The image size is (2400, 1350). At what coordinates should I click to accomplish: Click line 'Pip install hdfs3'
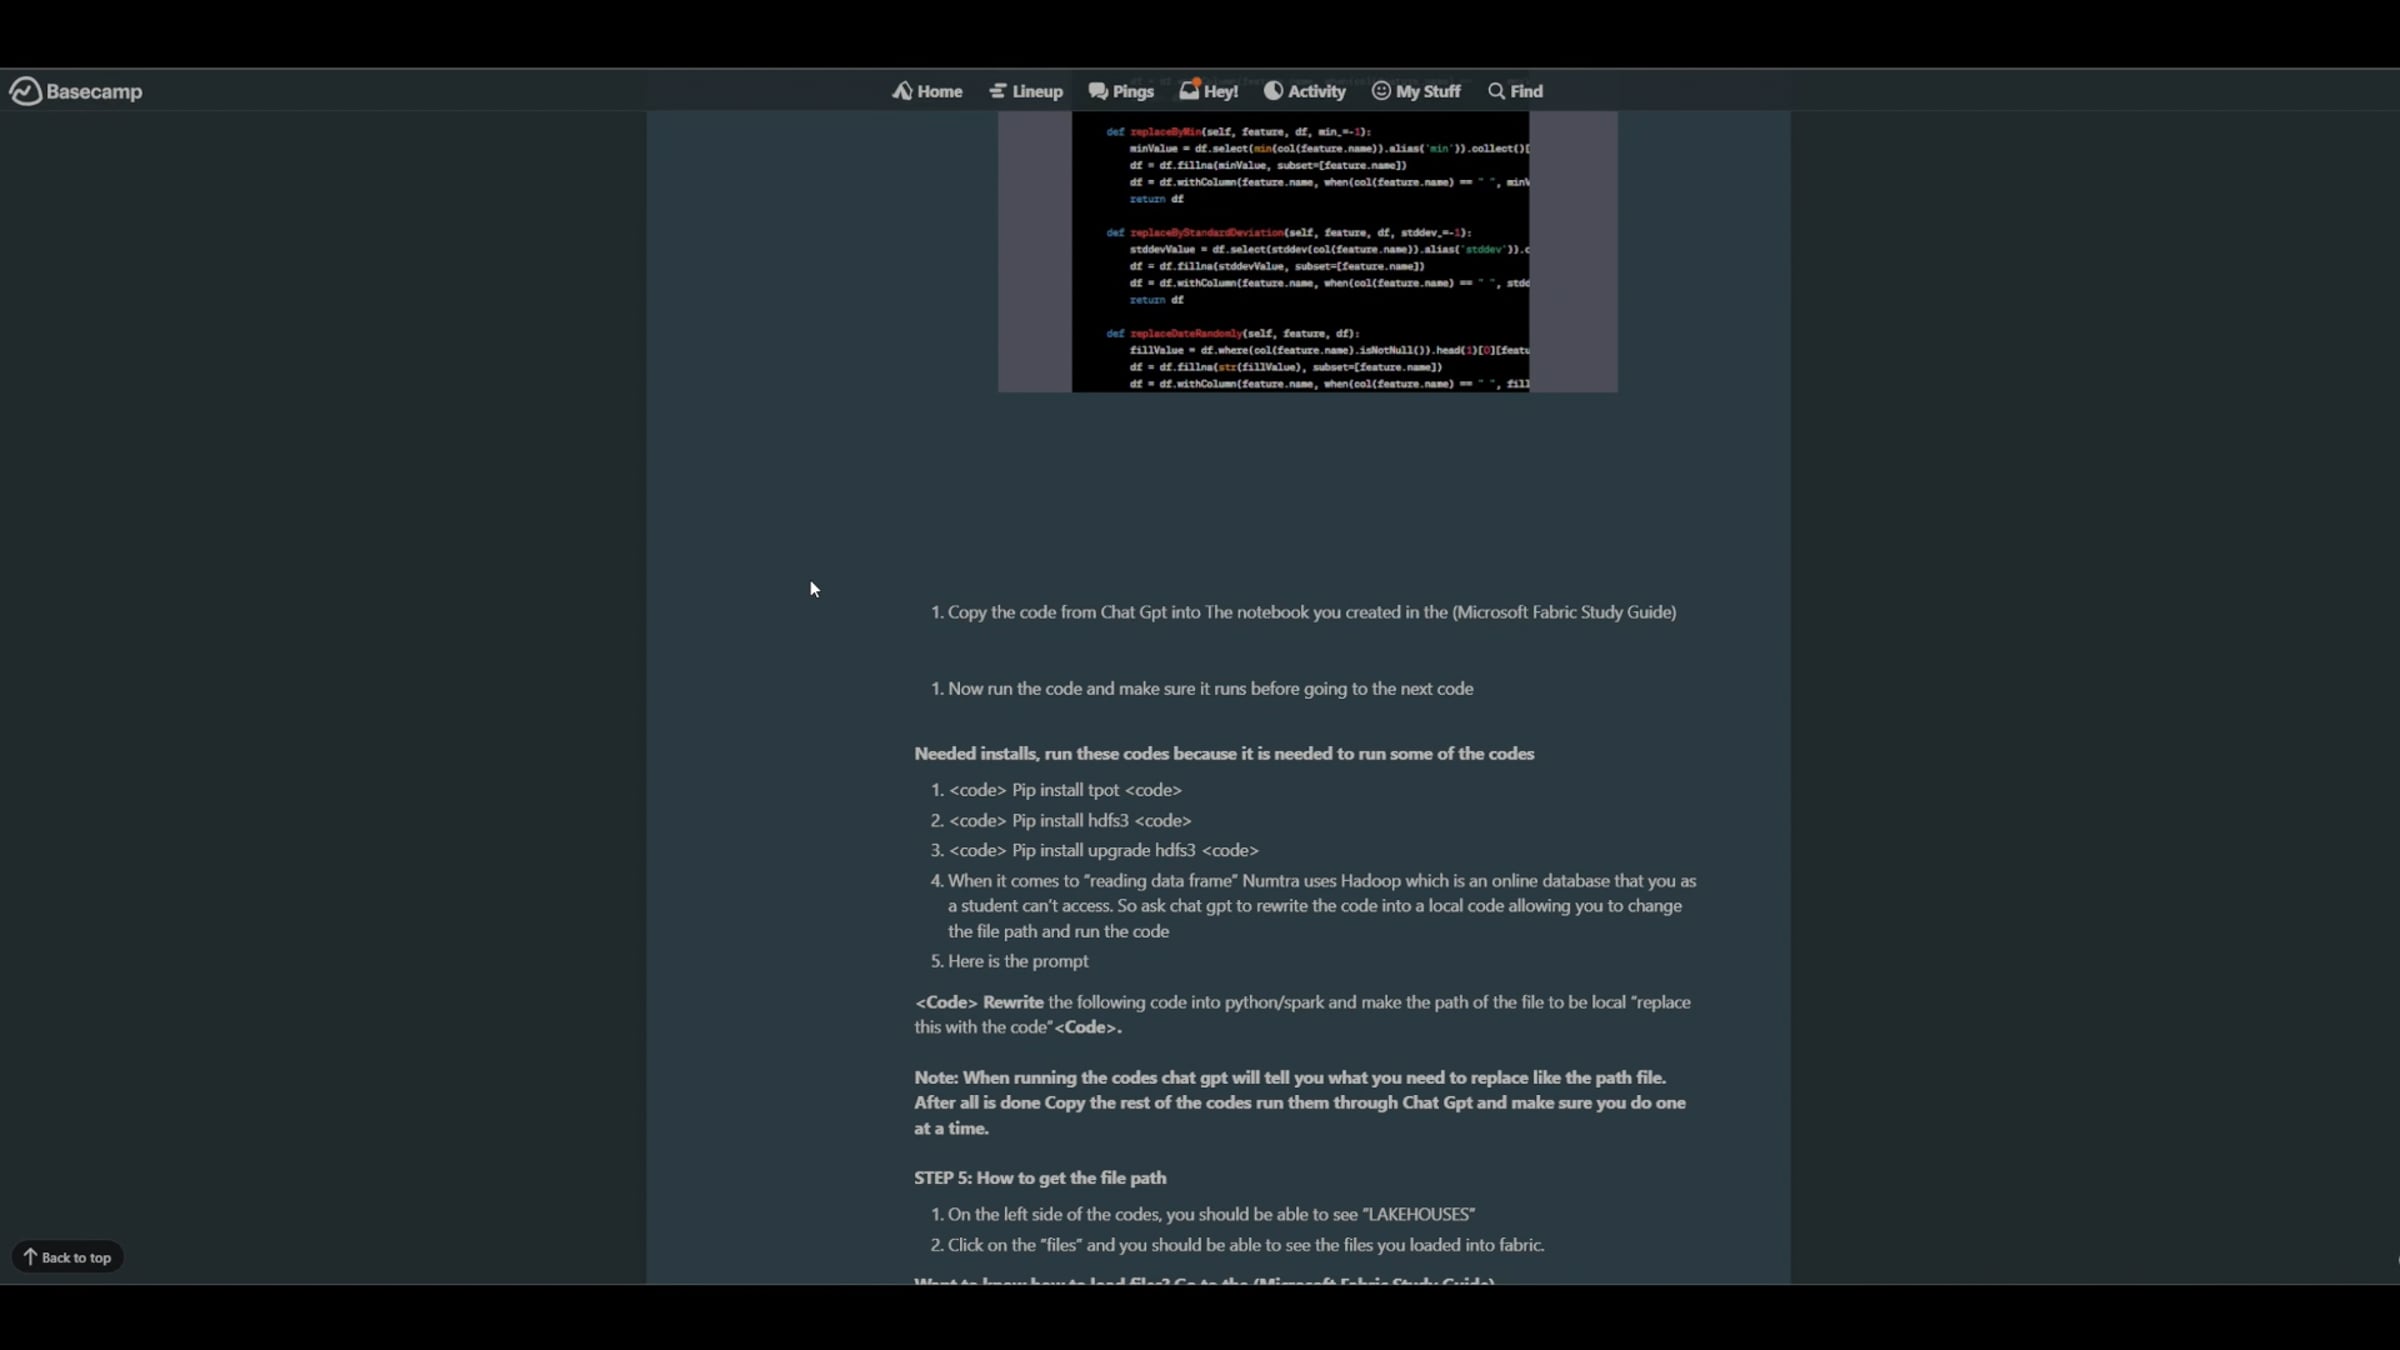[1070, 821]
